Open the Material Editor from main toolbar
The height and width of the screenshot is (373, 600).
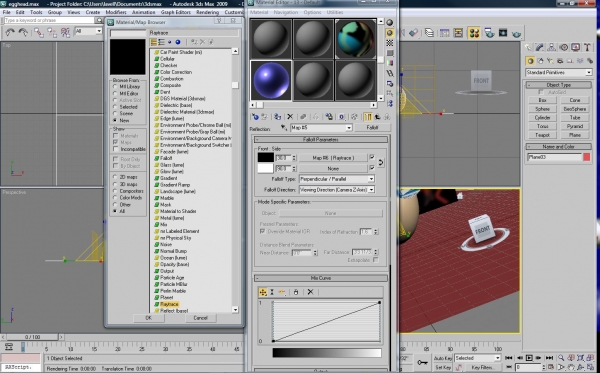474,33
